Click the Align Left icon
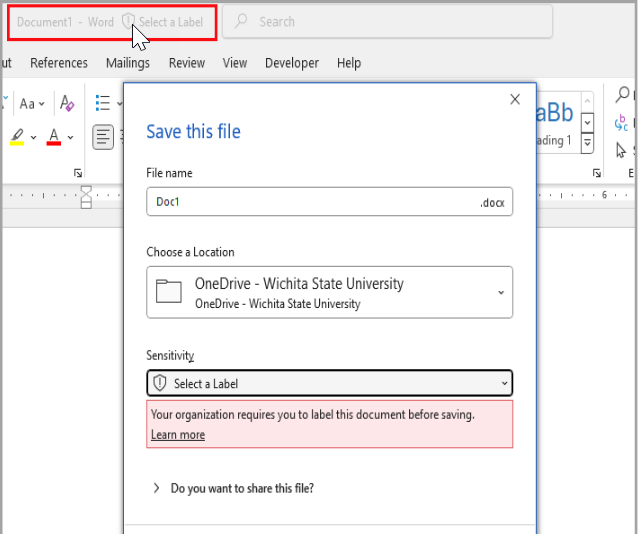 103,137
